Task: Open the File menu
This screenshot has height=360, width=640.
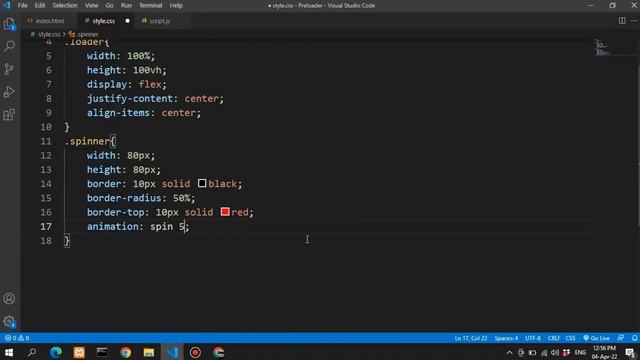Action: coord(22,6)
